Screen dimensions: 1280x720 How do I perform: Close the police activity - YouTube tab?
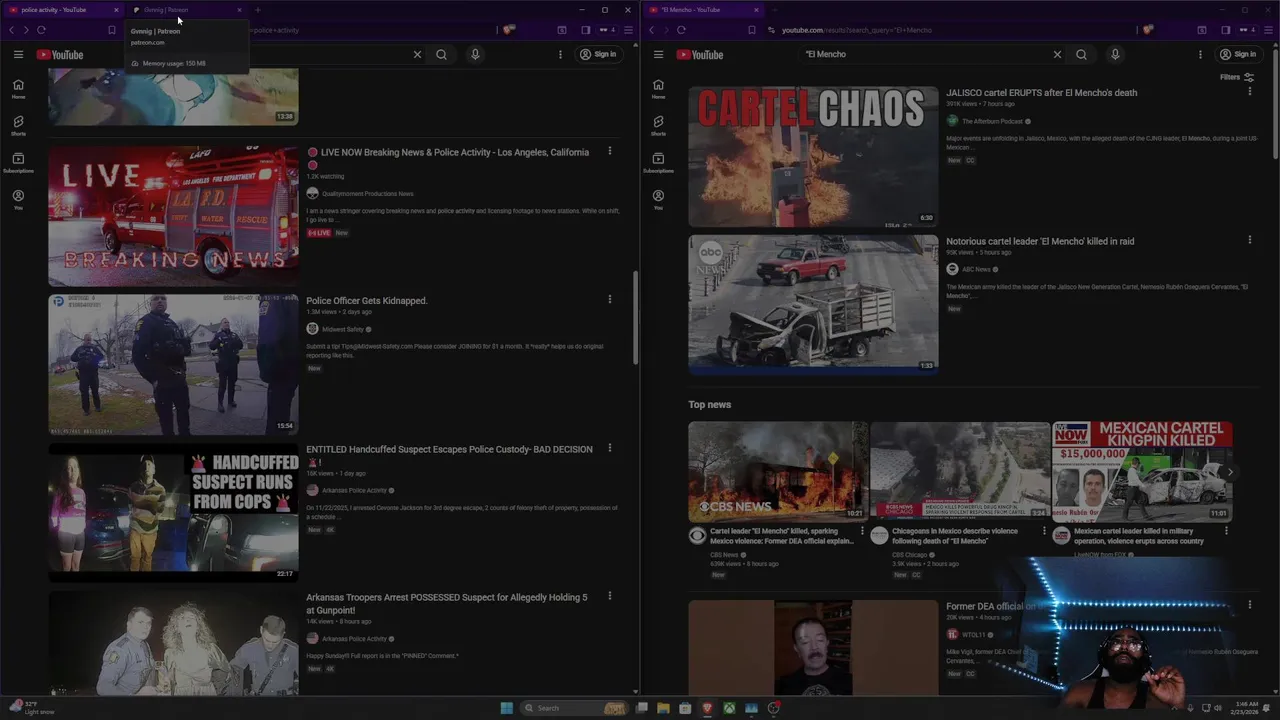coord(116,10)
